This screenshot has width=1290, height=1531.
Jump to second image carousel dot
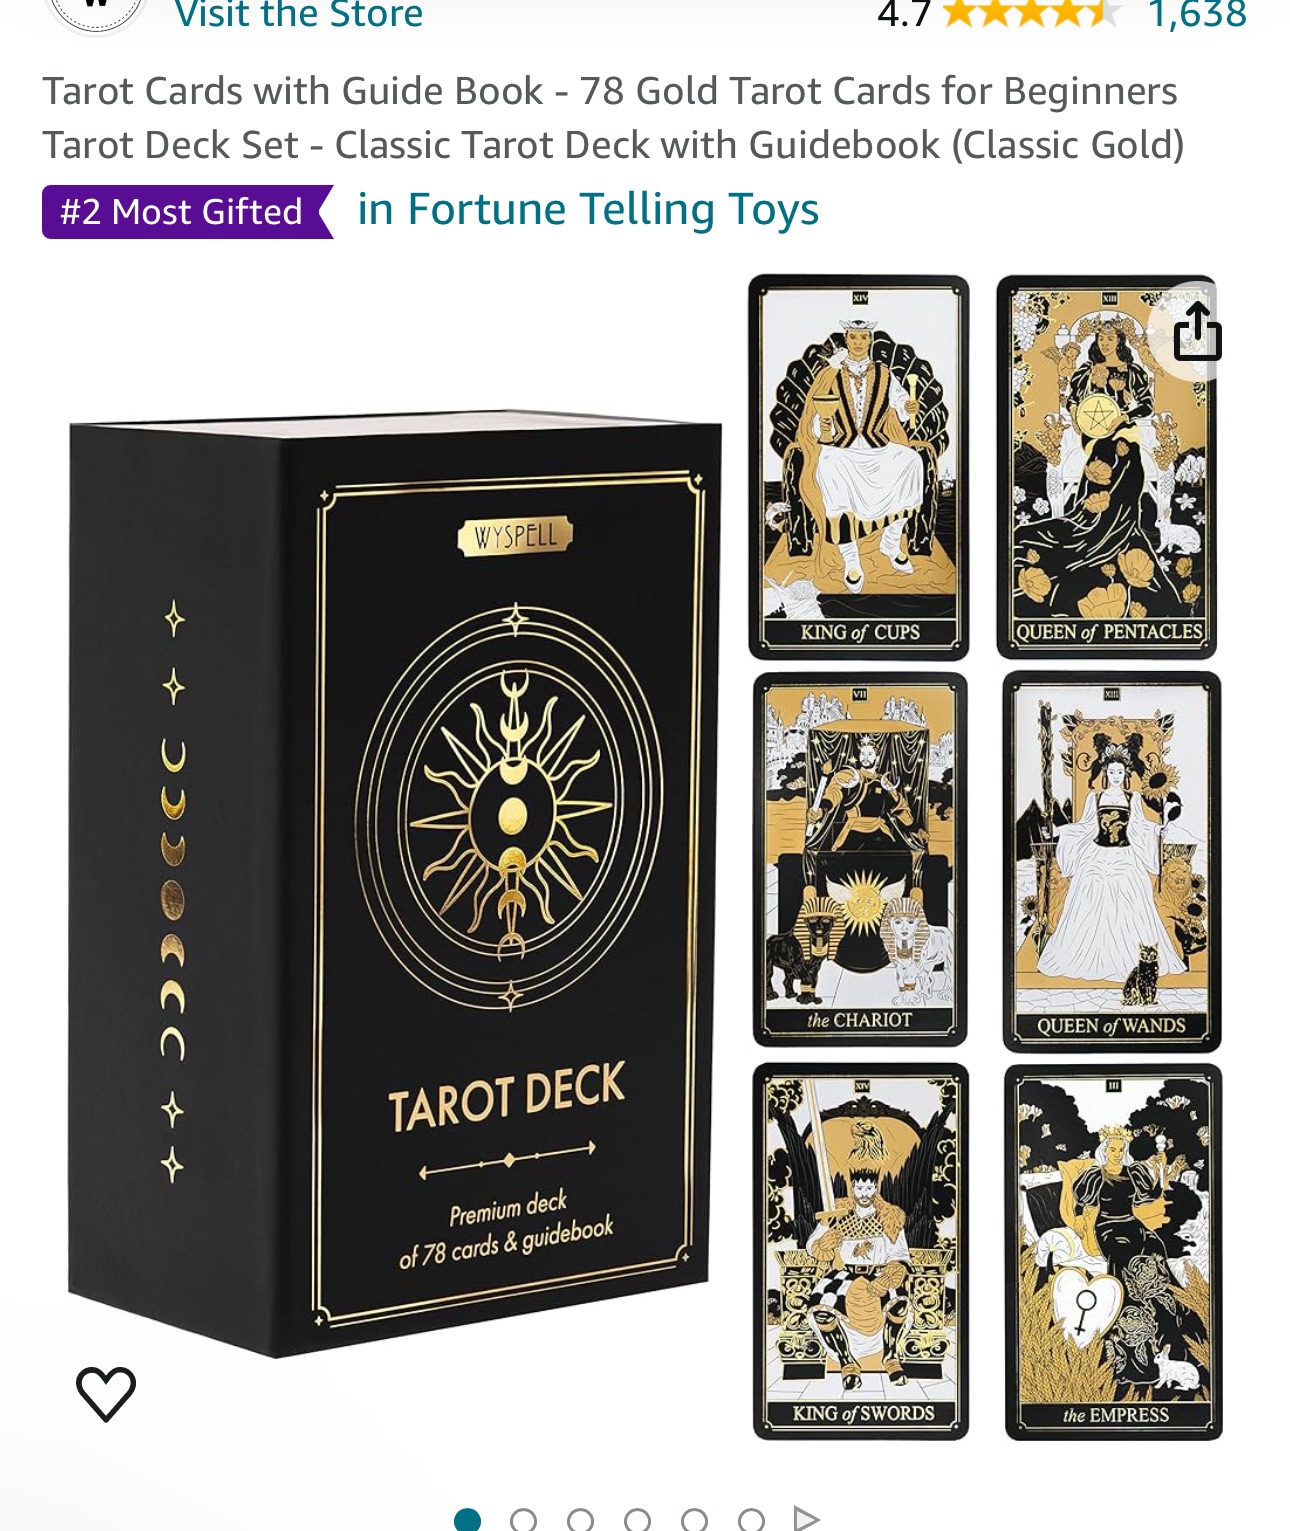click(x=523, y=1520)
